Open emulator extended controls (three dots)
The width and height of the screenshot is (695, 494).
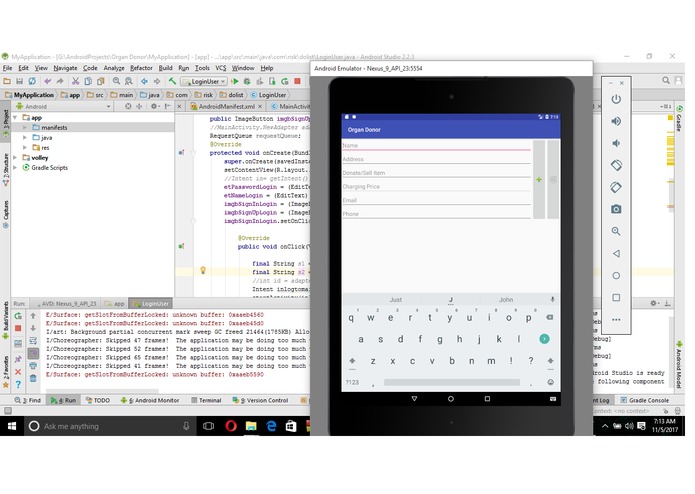pyautogui.click(x=616, y=319)
